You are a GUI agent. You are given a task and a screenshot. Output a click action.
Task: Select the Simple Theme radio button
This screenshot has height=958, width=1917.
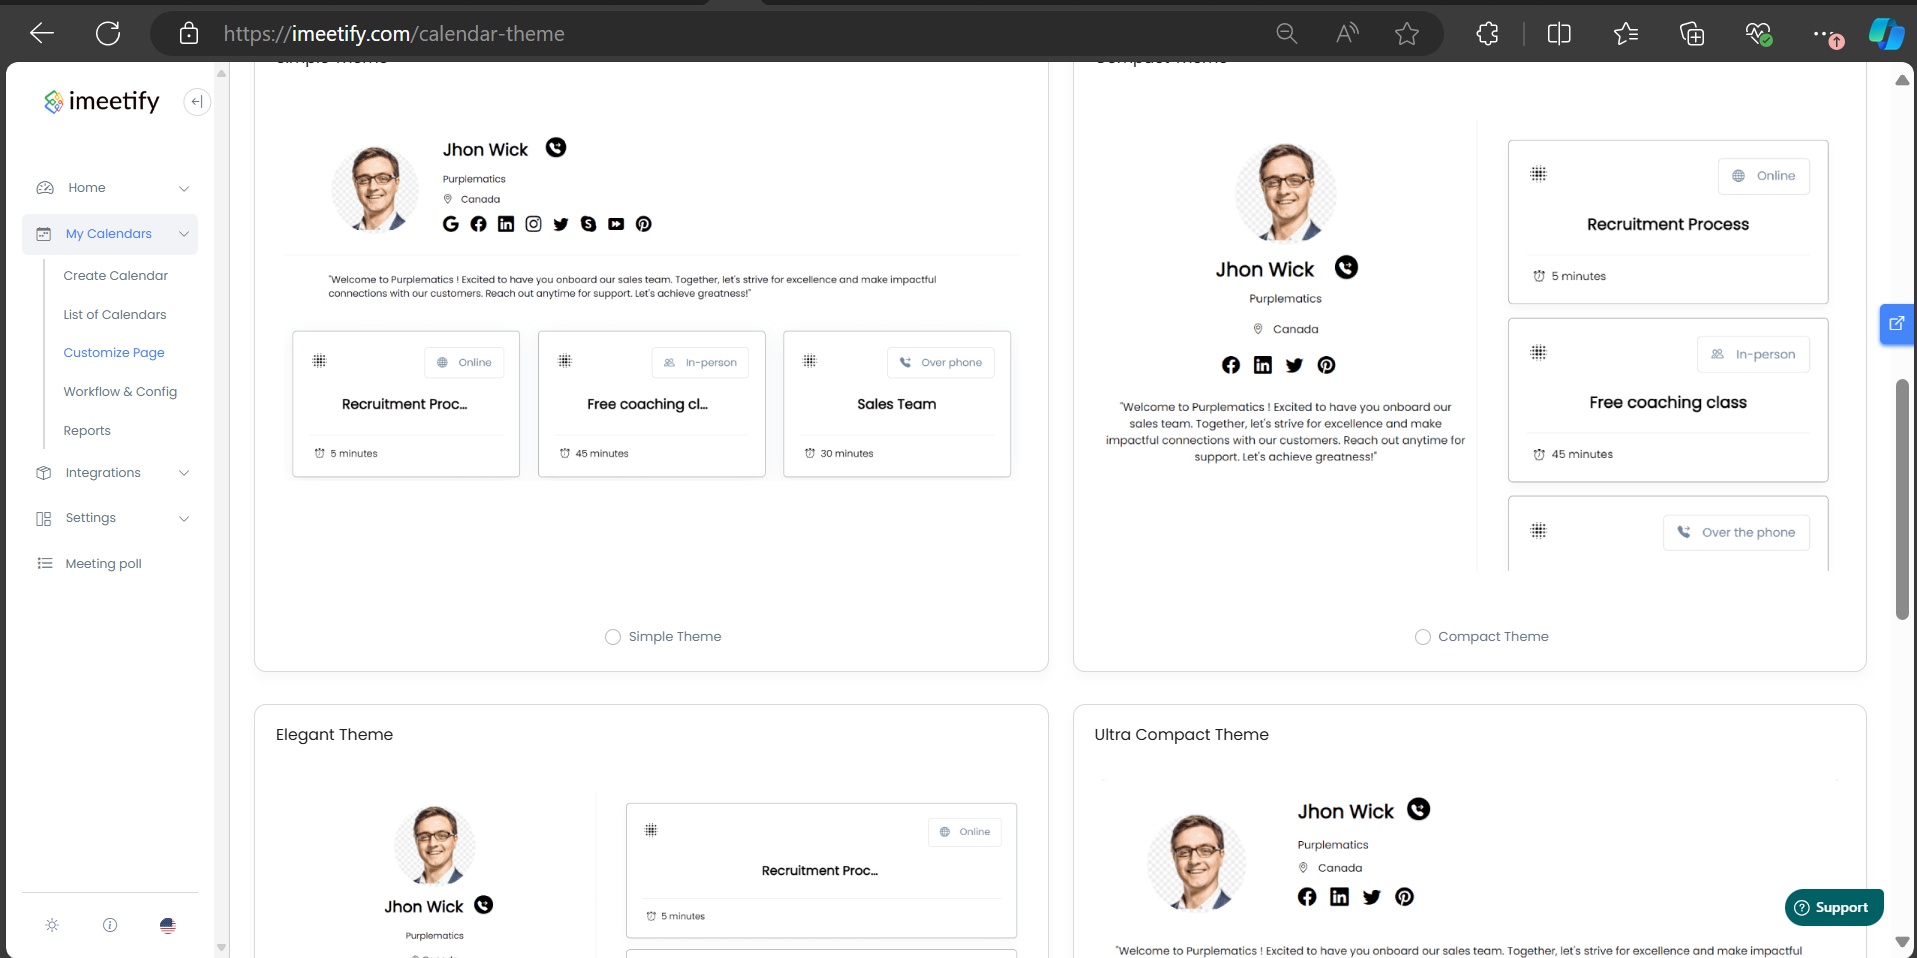(x=613, y=637)
